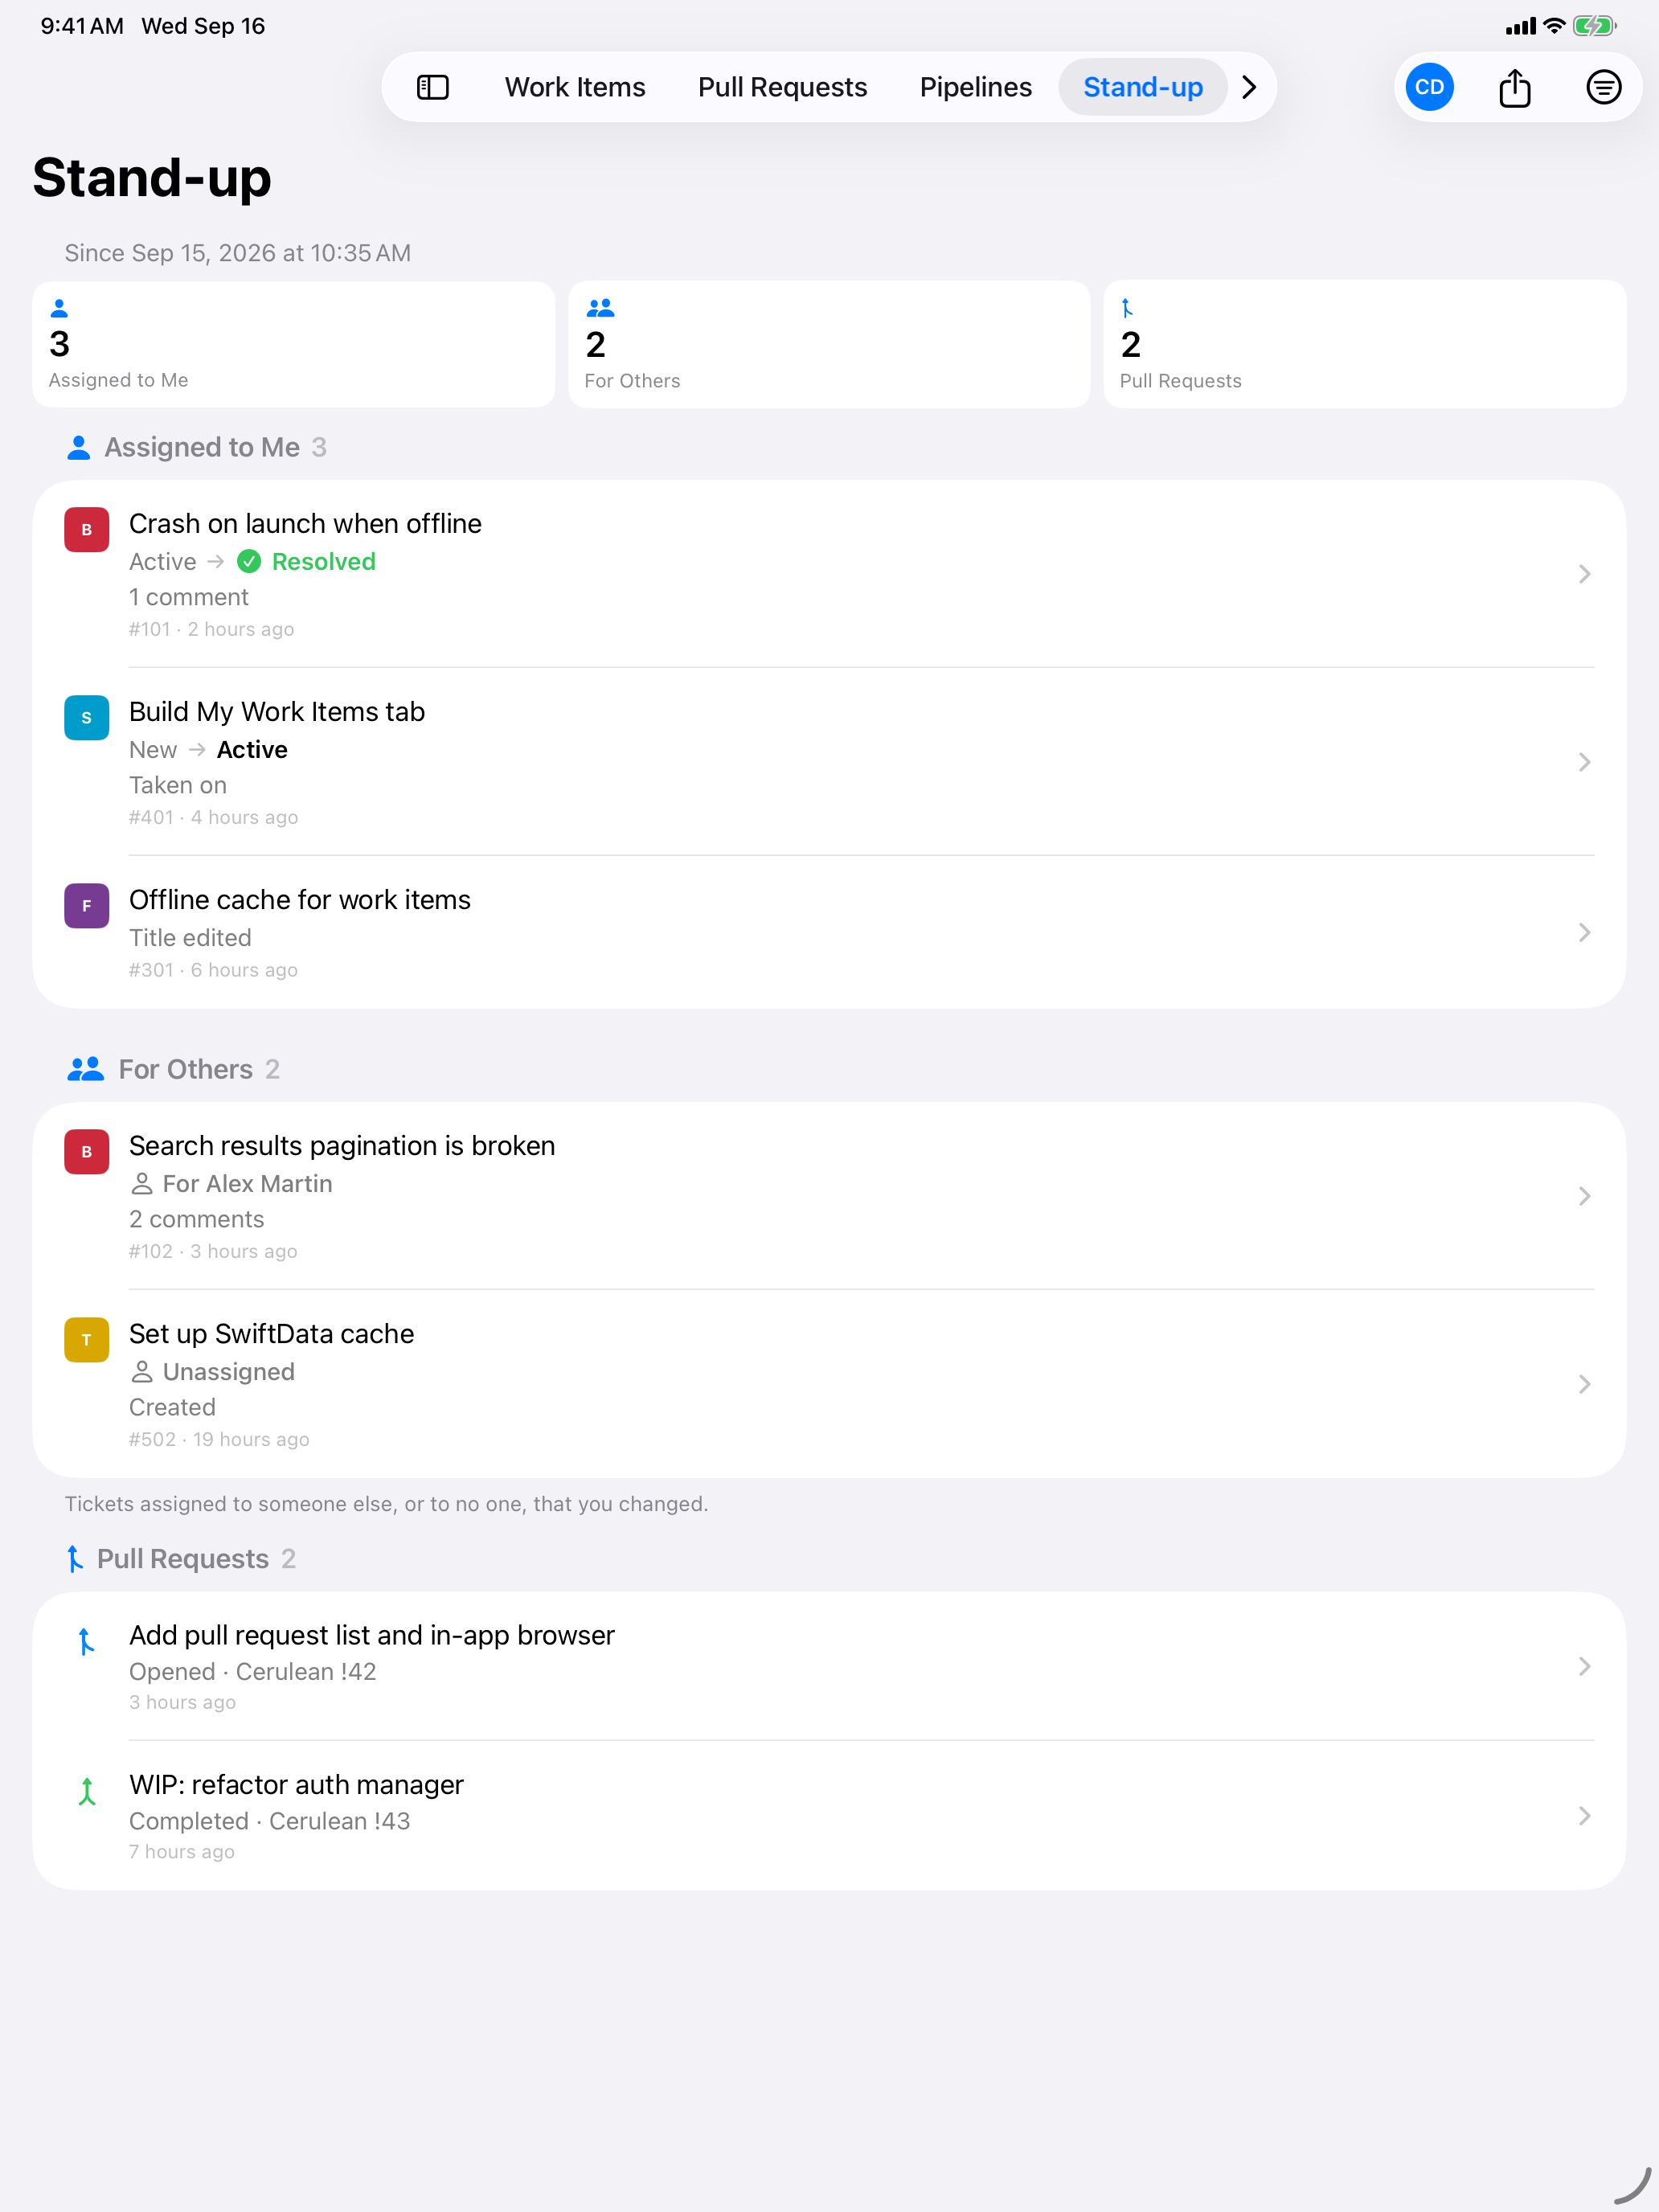
Task: Expand Crash on launch item chevron
Action: (1584, 574)
